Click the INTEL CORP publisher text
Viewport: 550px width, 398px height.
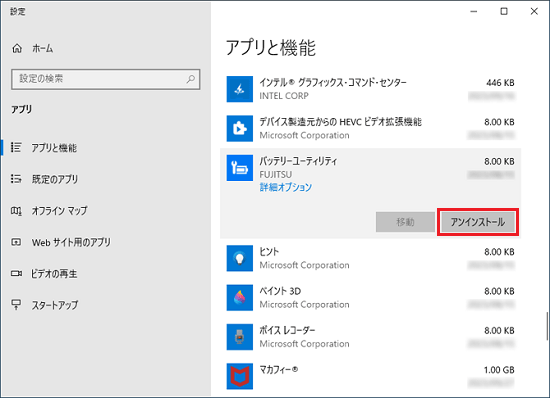[284, 96]
